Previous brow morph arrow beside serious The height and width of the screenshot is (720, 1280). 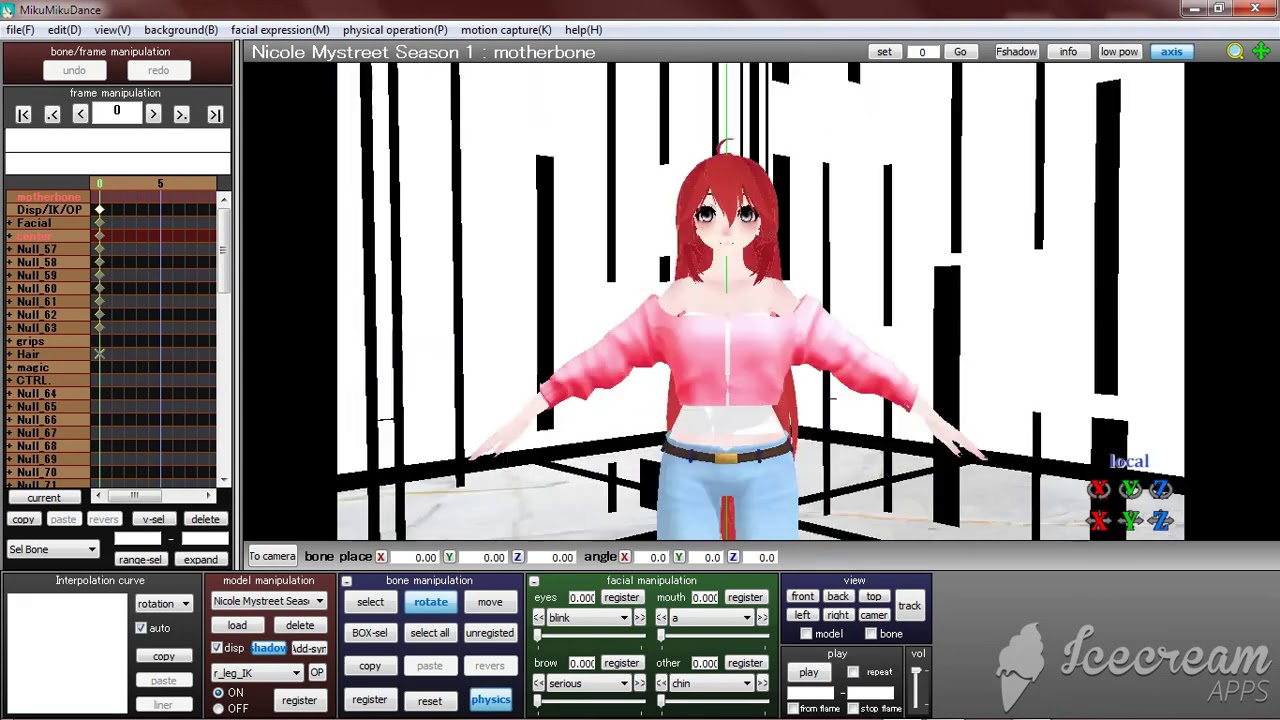539,684
